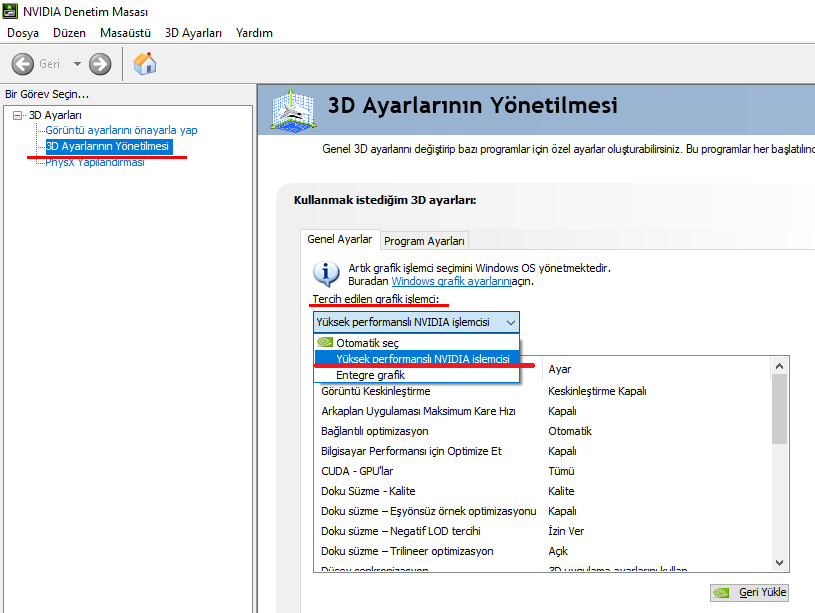This screenshot has width=815, height=613.
Task: Open the Windows grafik ayarlarını link
Action: [x=451, y=282]
